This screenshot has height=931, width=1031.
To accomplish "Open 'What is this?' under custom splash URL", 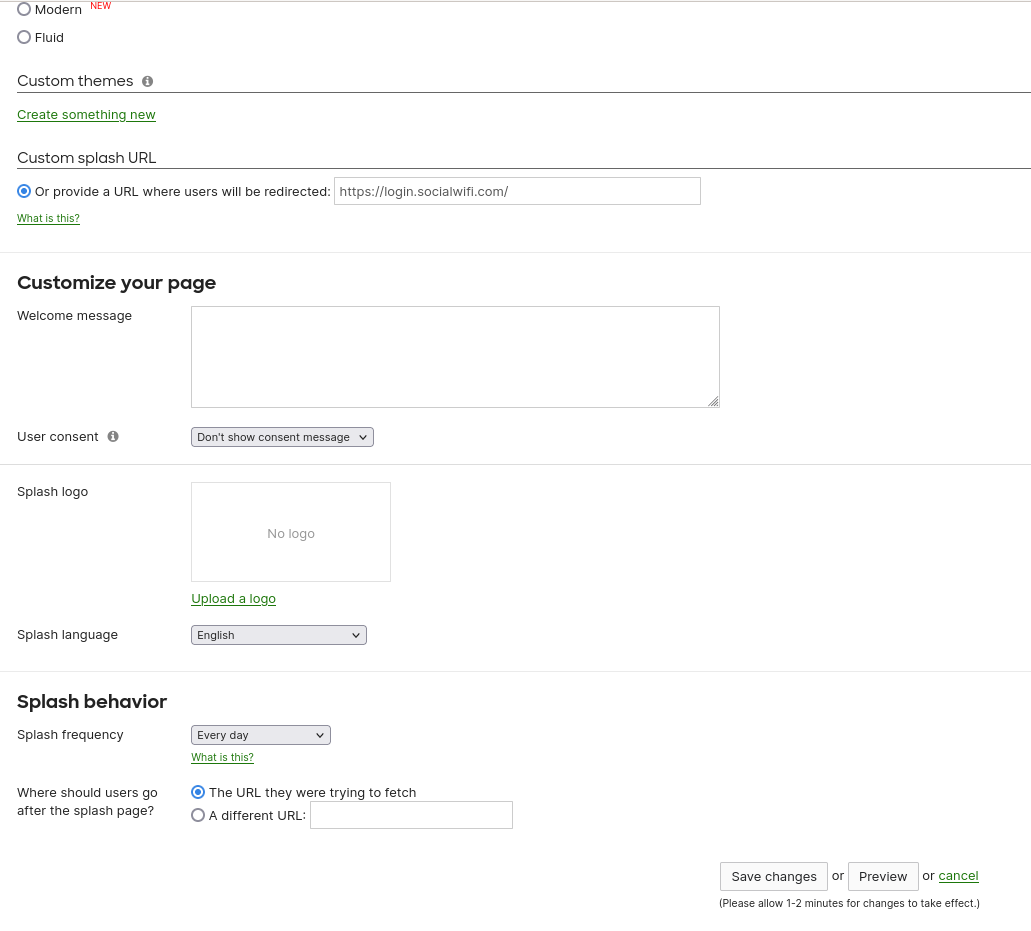I will pyautogui.click(x=48, y=218).
